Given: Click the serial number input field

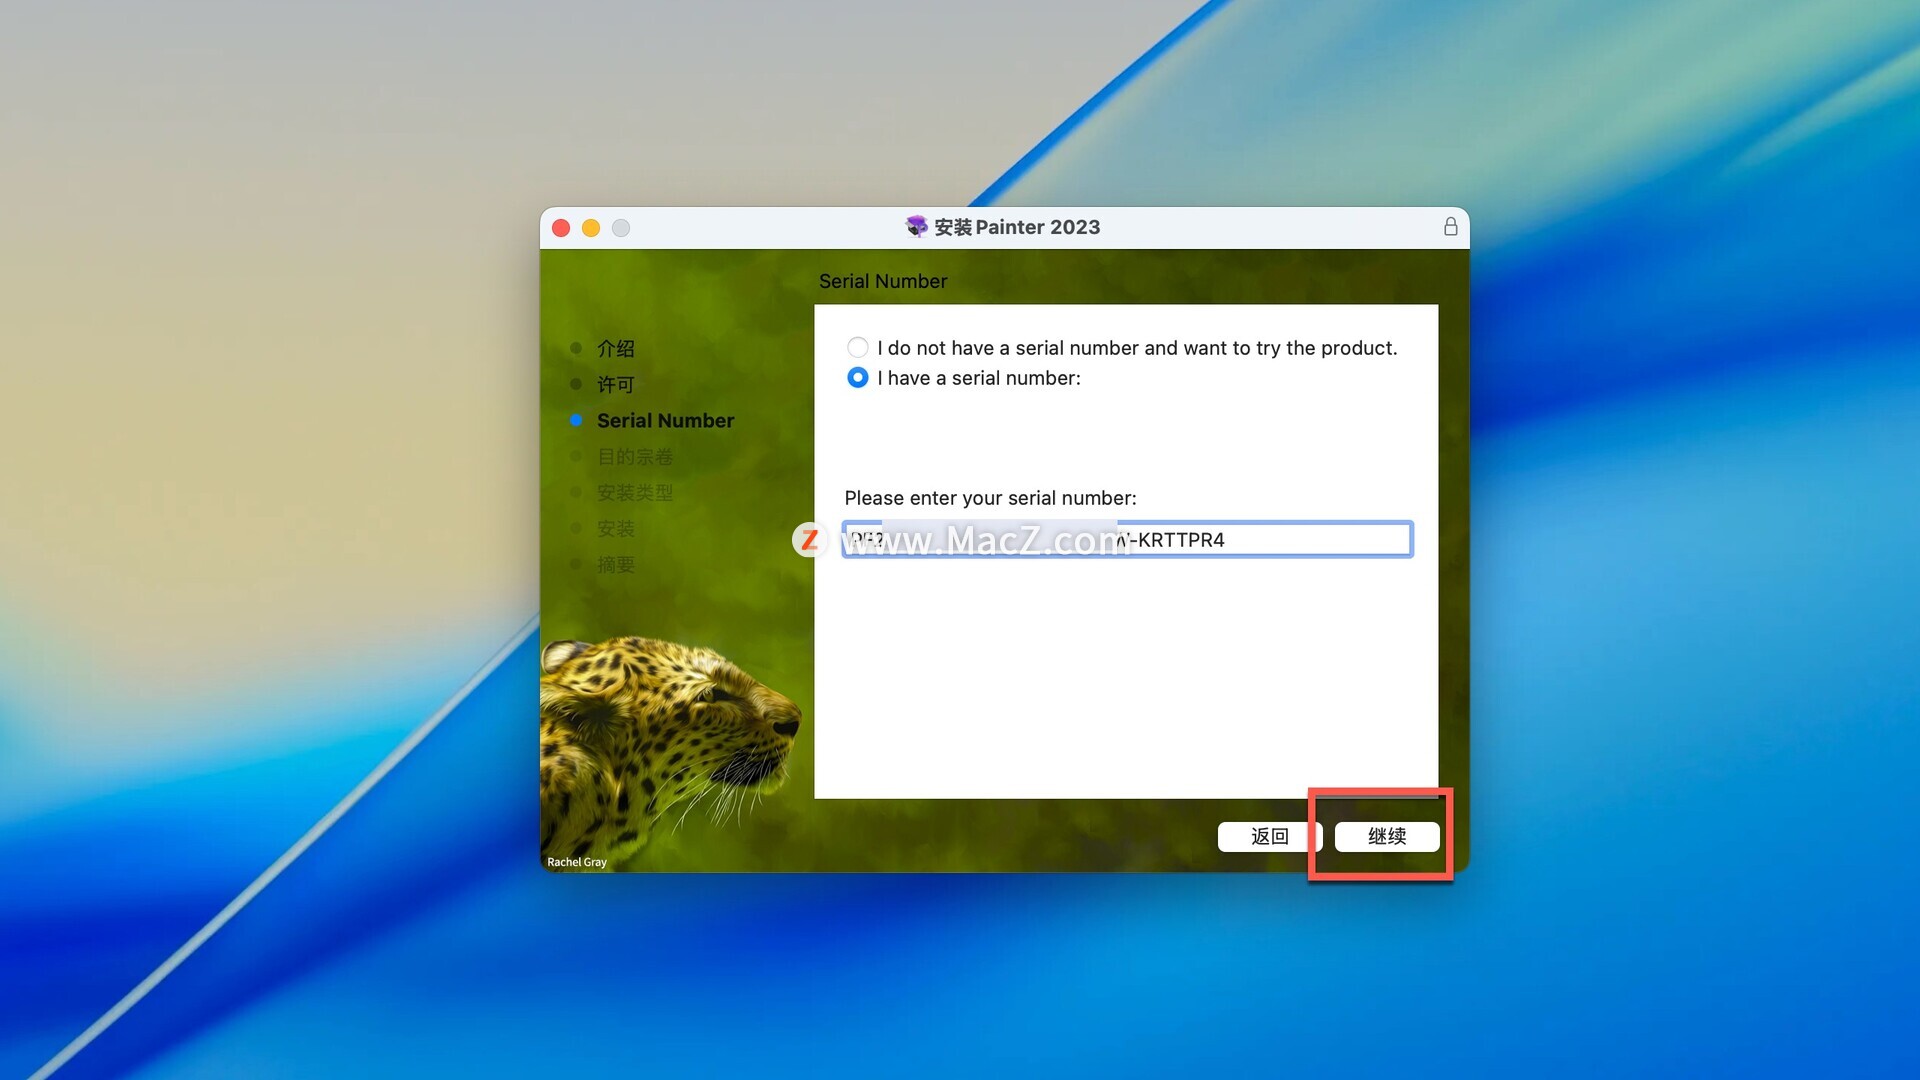Looking at the screenshot, I should 1127,539.
